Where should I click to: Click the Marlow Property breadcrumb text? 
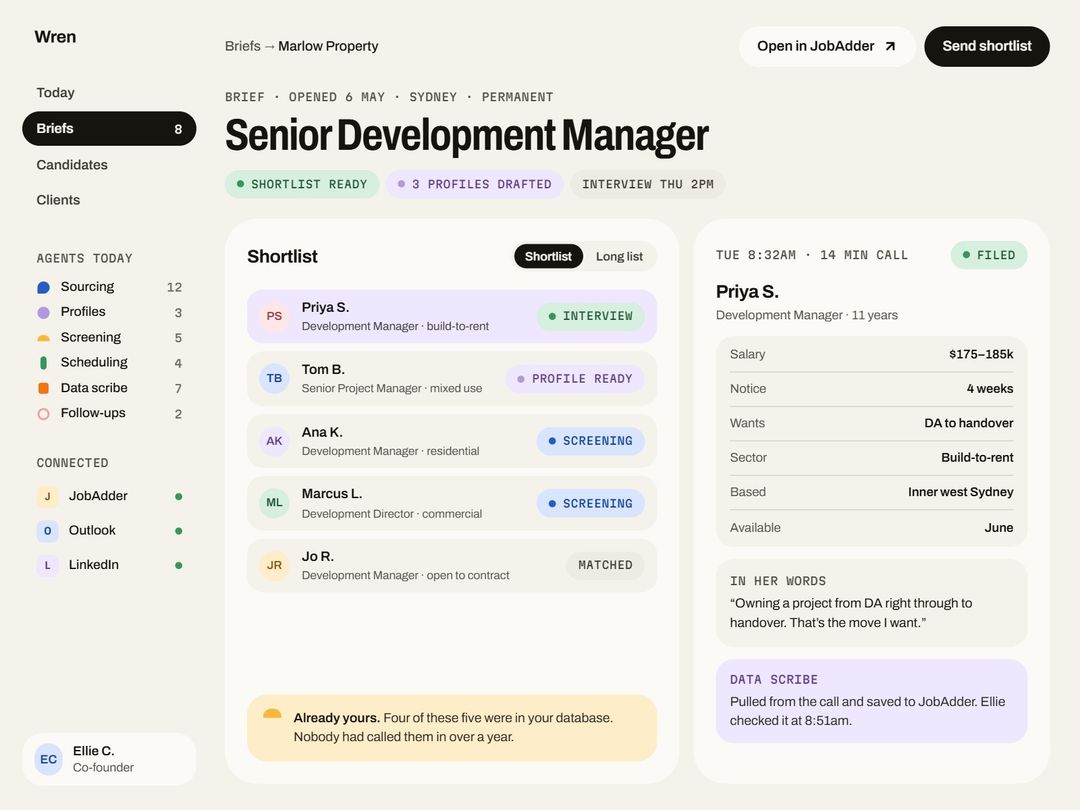click(x=328, y=46)
